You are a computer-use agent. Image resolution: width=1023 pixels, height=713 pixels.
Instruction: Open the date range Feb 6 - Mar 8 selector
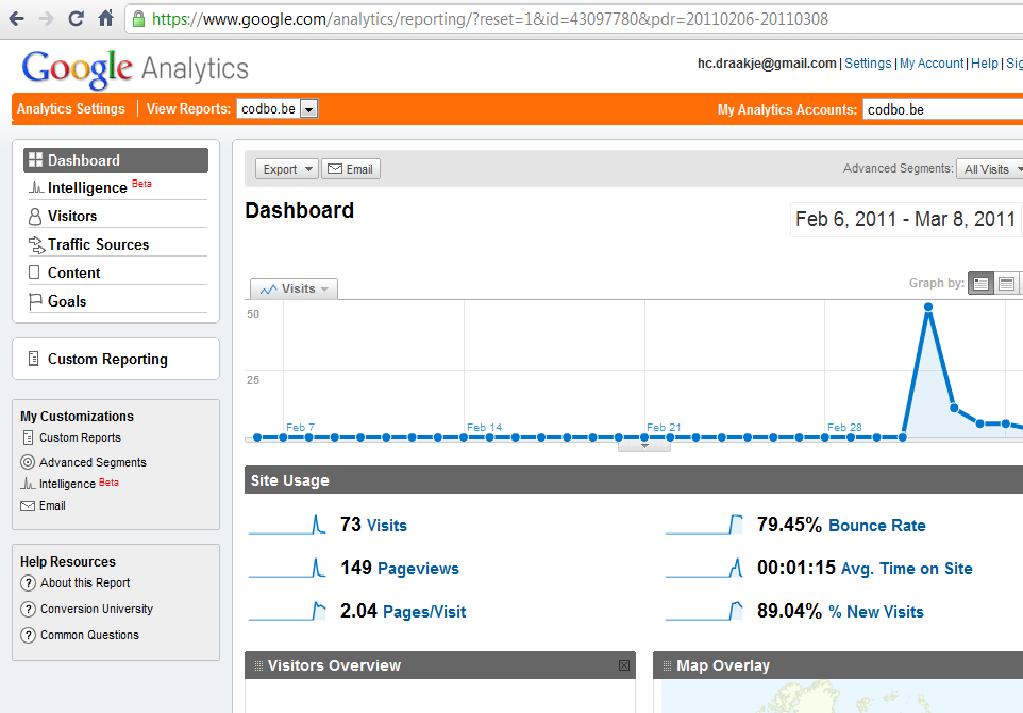[906, 219]
